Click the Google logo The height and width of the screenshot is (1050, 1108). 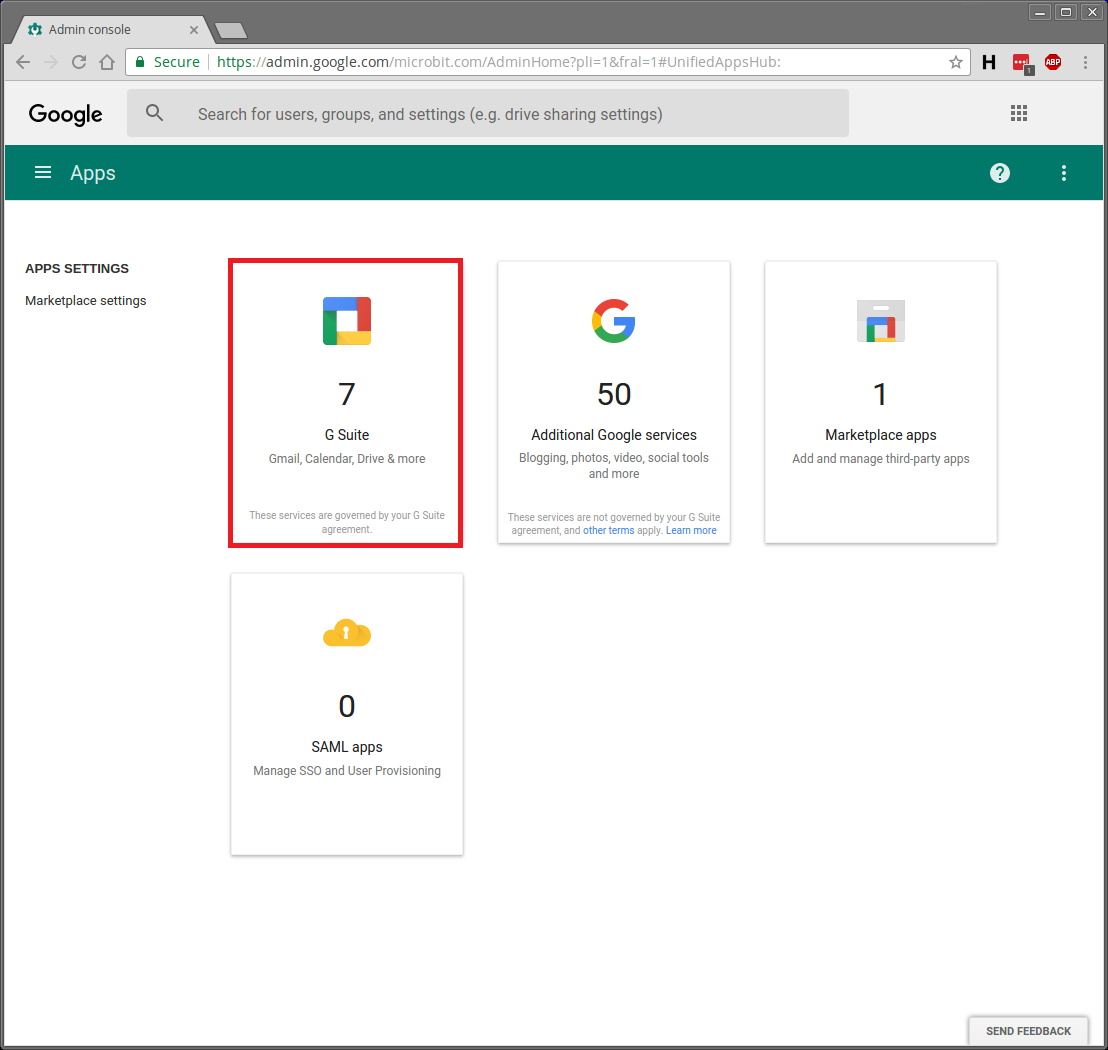tap(66, 114)
